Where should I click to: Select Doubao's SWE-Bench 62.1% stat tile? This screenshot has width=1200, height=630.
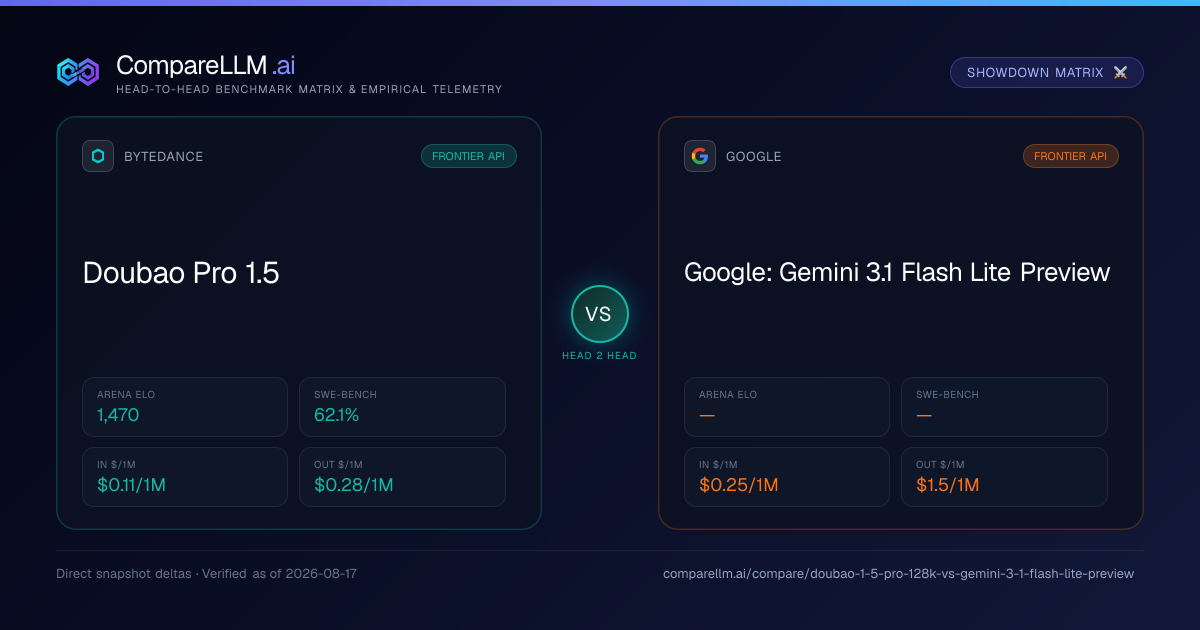pyautogui.click(x=402, y=407)
